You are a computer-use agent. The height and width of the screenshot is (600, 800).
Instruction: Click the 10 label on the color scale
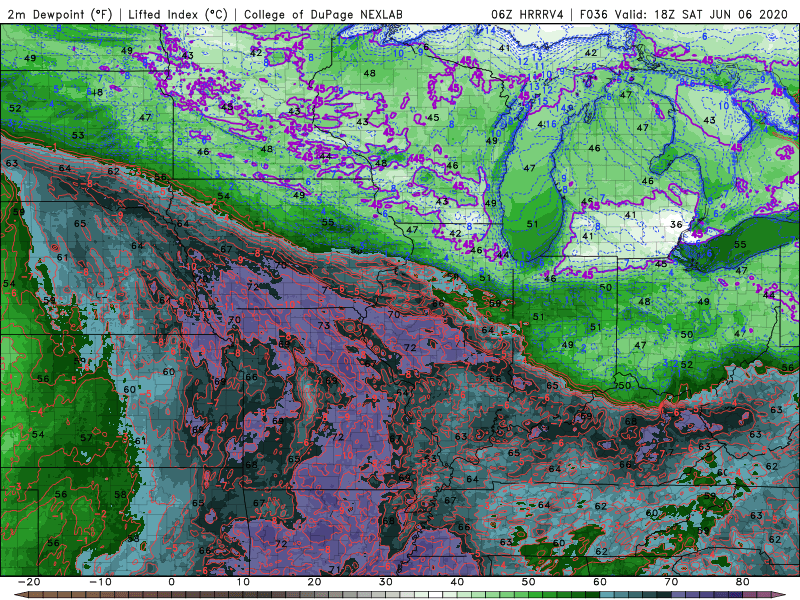[x=243, y=582]
